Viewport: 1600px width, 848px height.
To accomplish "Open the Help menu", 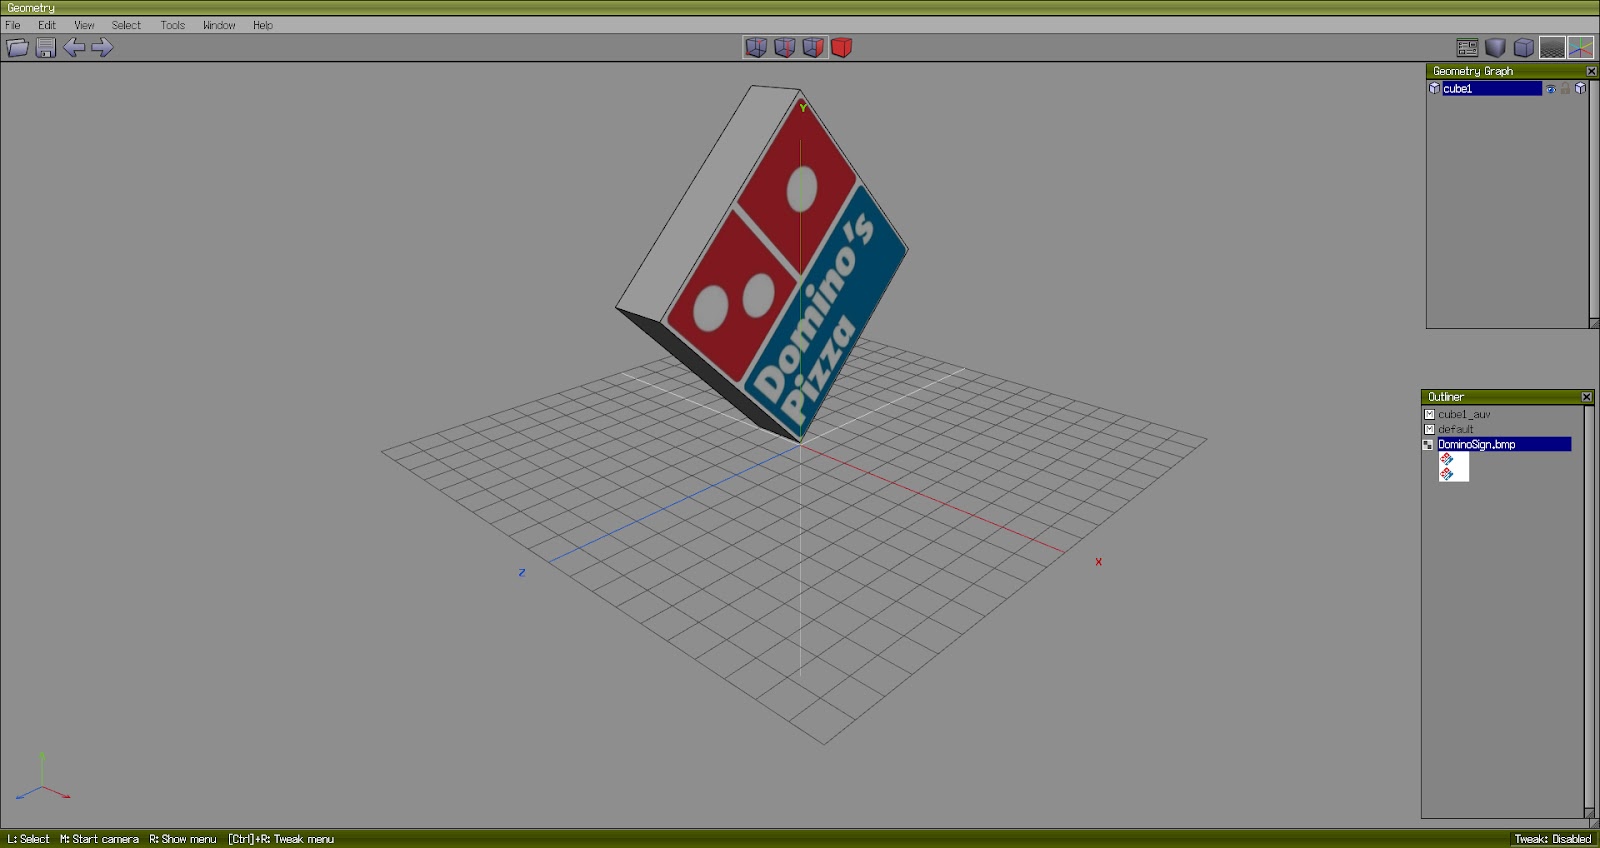I will (263, 25).
